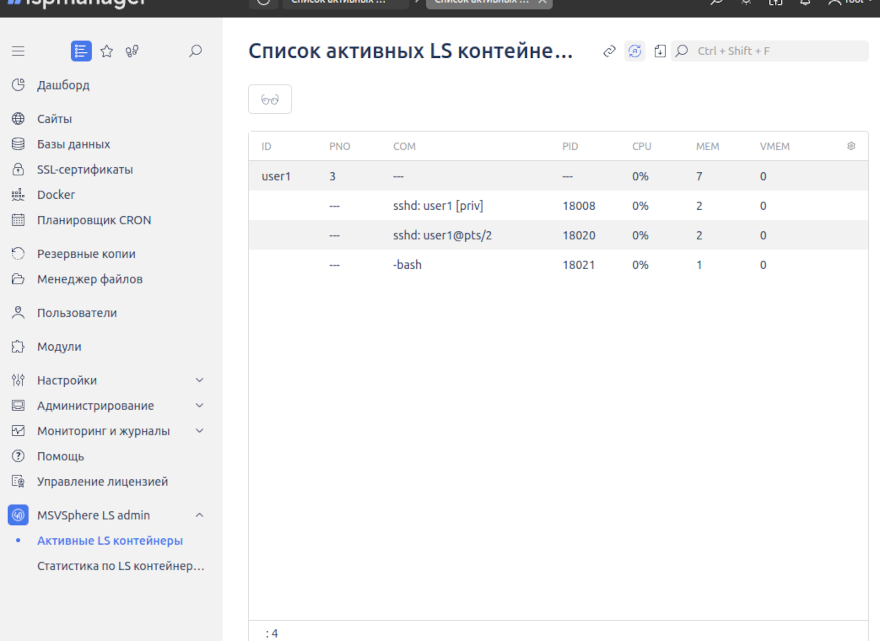The image size is (880, 641).
Task: Open sidebar favorites via the star icon
Action: pos(107,50)
